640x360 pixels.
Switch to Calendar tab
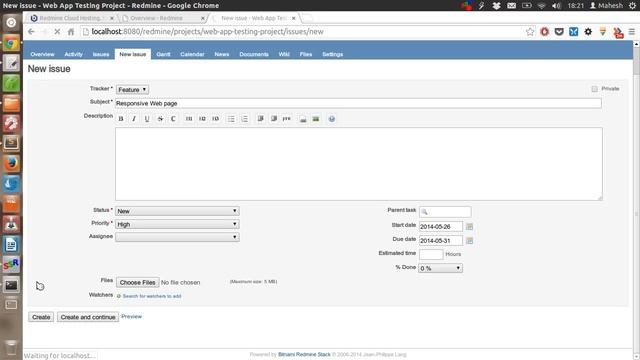(x=192, y=54)
